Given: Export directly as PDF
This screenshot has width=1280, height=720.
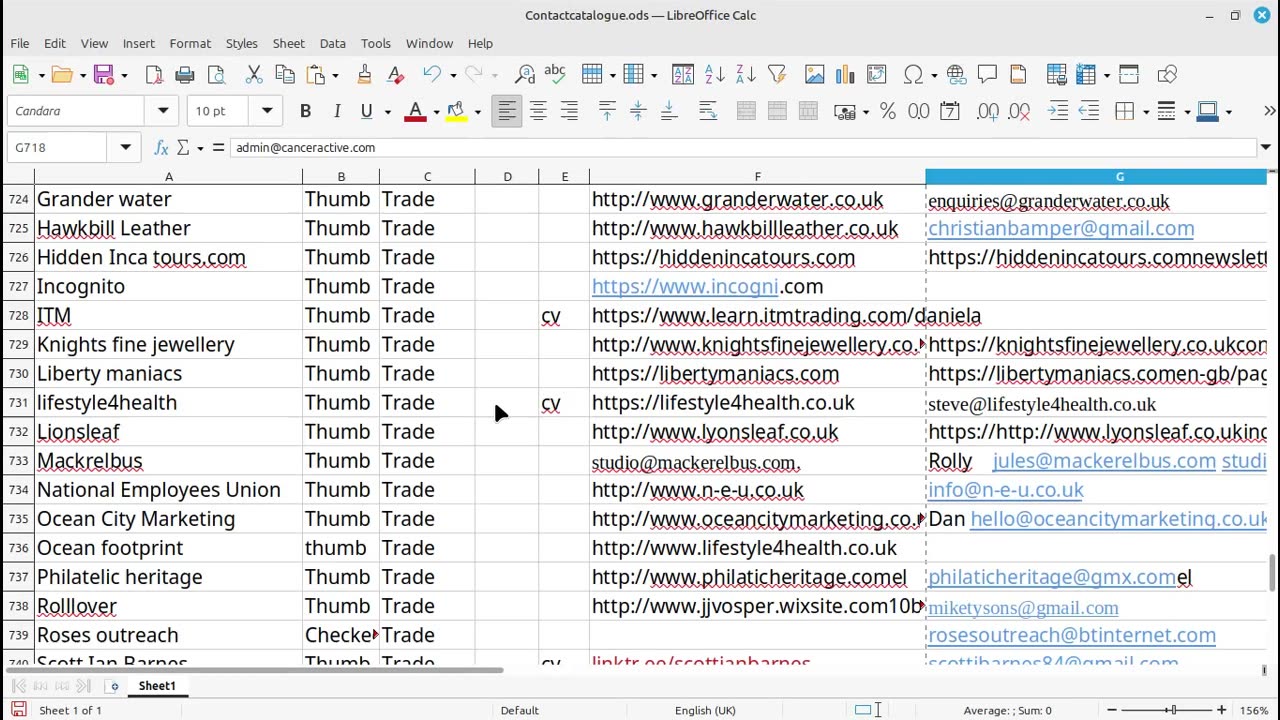Looking at the screenshot, I should click(154, 75).
